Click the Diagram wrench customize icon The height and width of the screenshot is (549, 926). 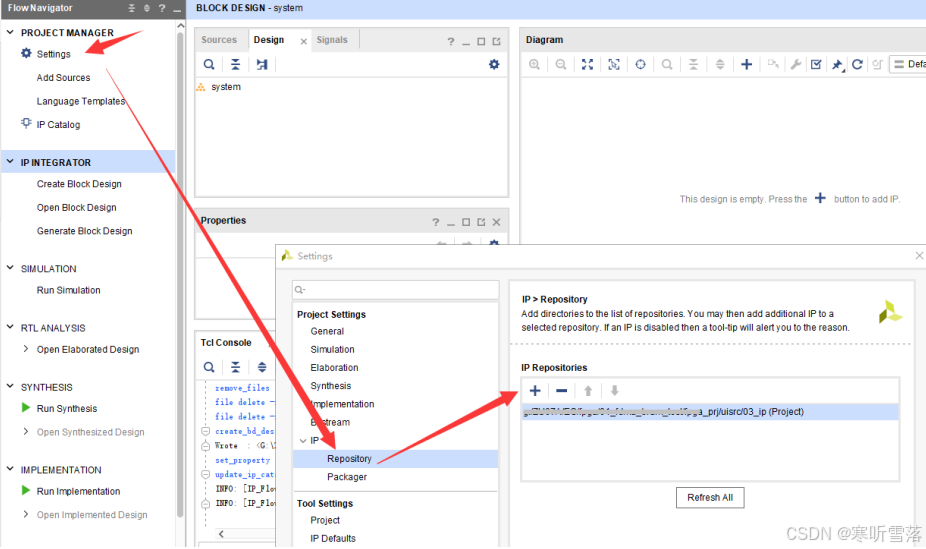[x=795, y=64]
